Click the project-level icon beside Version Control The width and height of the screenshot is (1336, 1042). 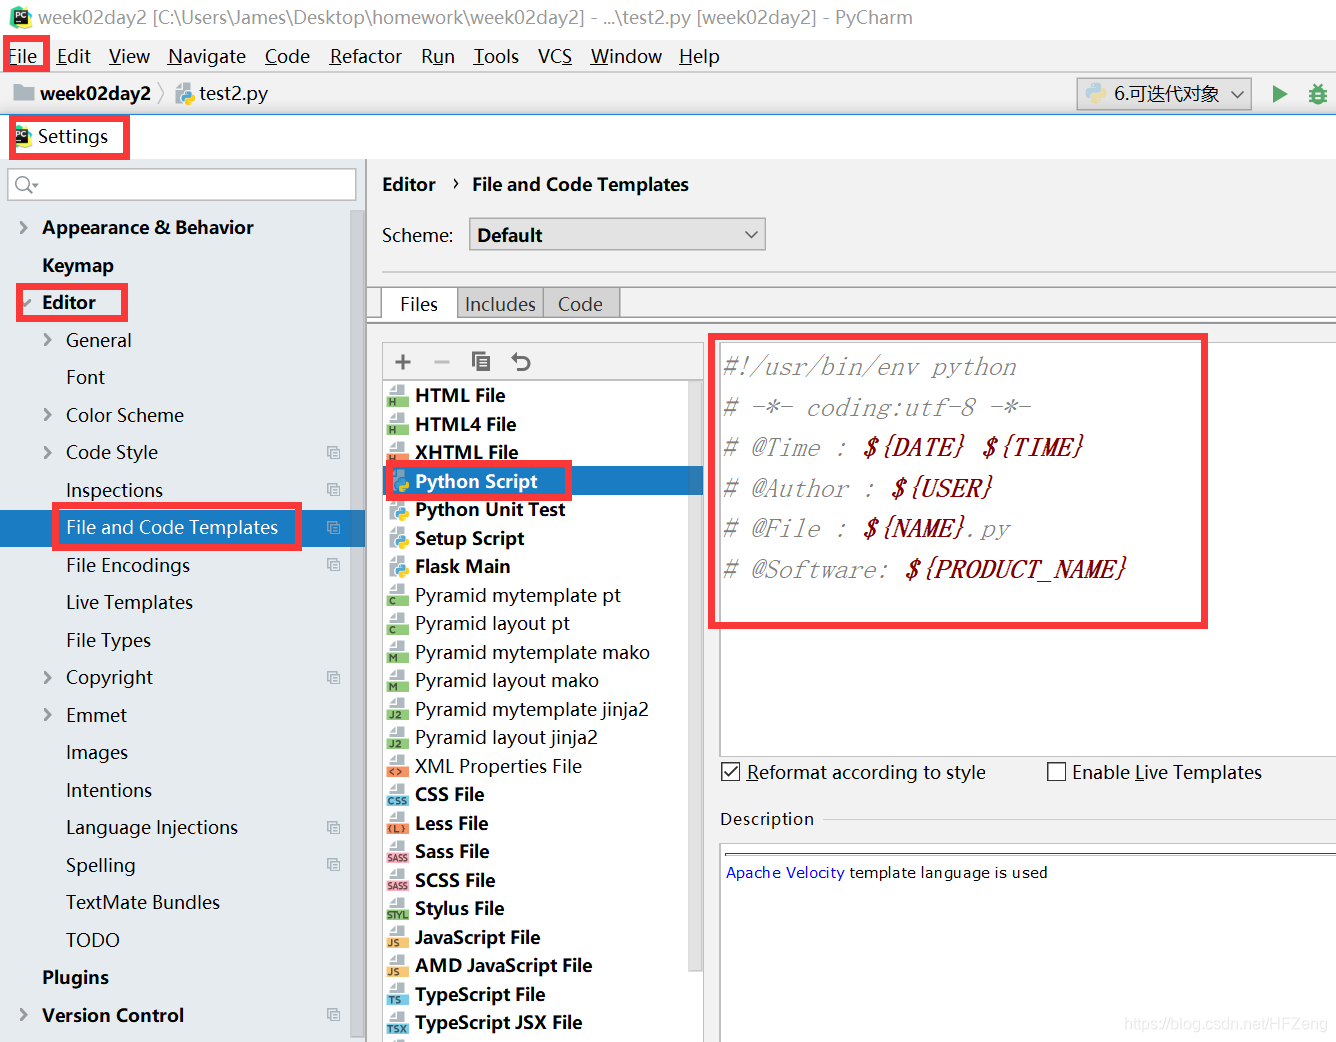click(x=334, y=1015)
